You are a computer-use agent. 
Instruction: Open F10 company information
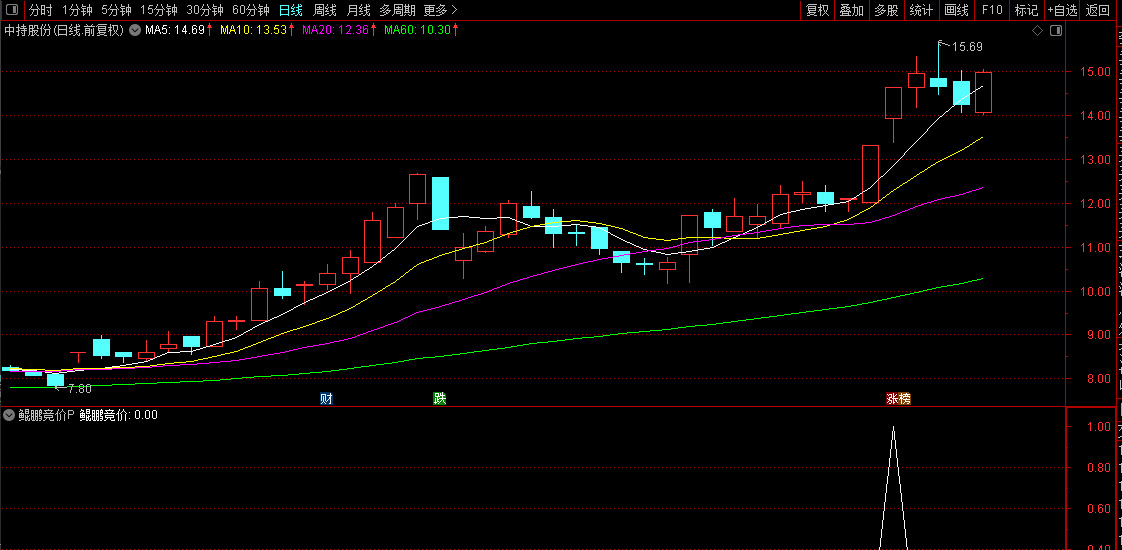pyautogui.click(x=991, y=10)
